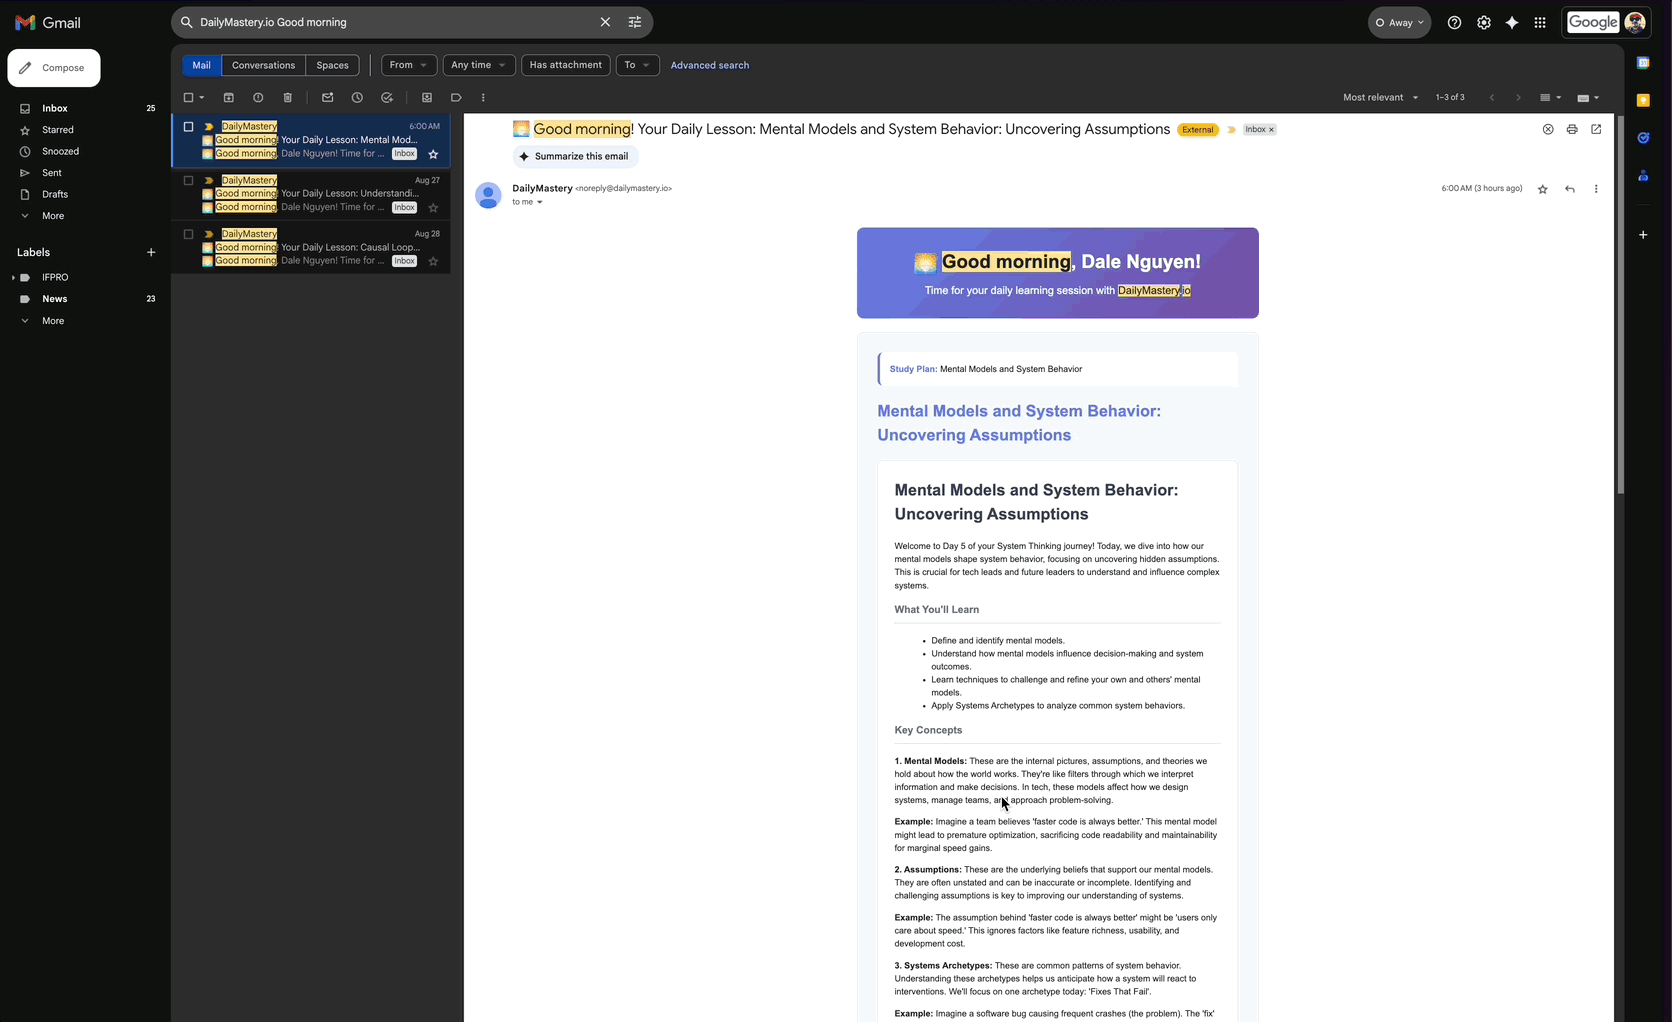1672x1022 pixels.
Task: Open the News label
Action: click(57, 298)
